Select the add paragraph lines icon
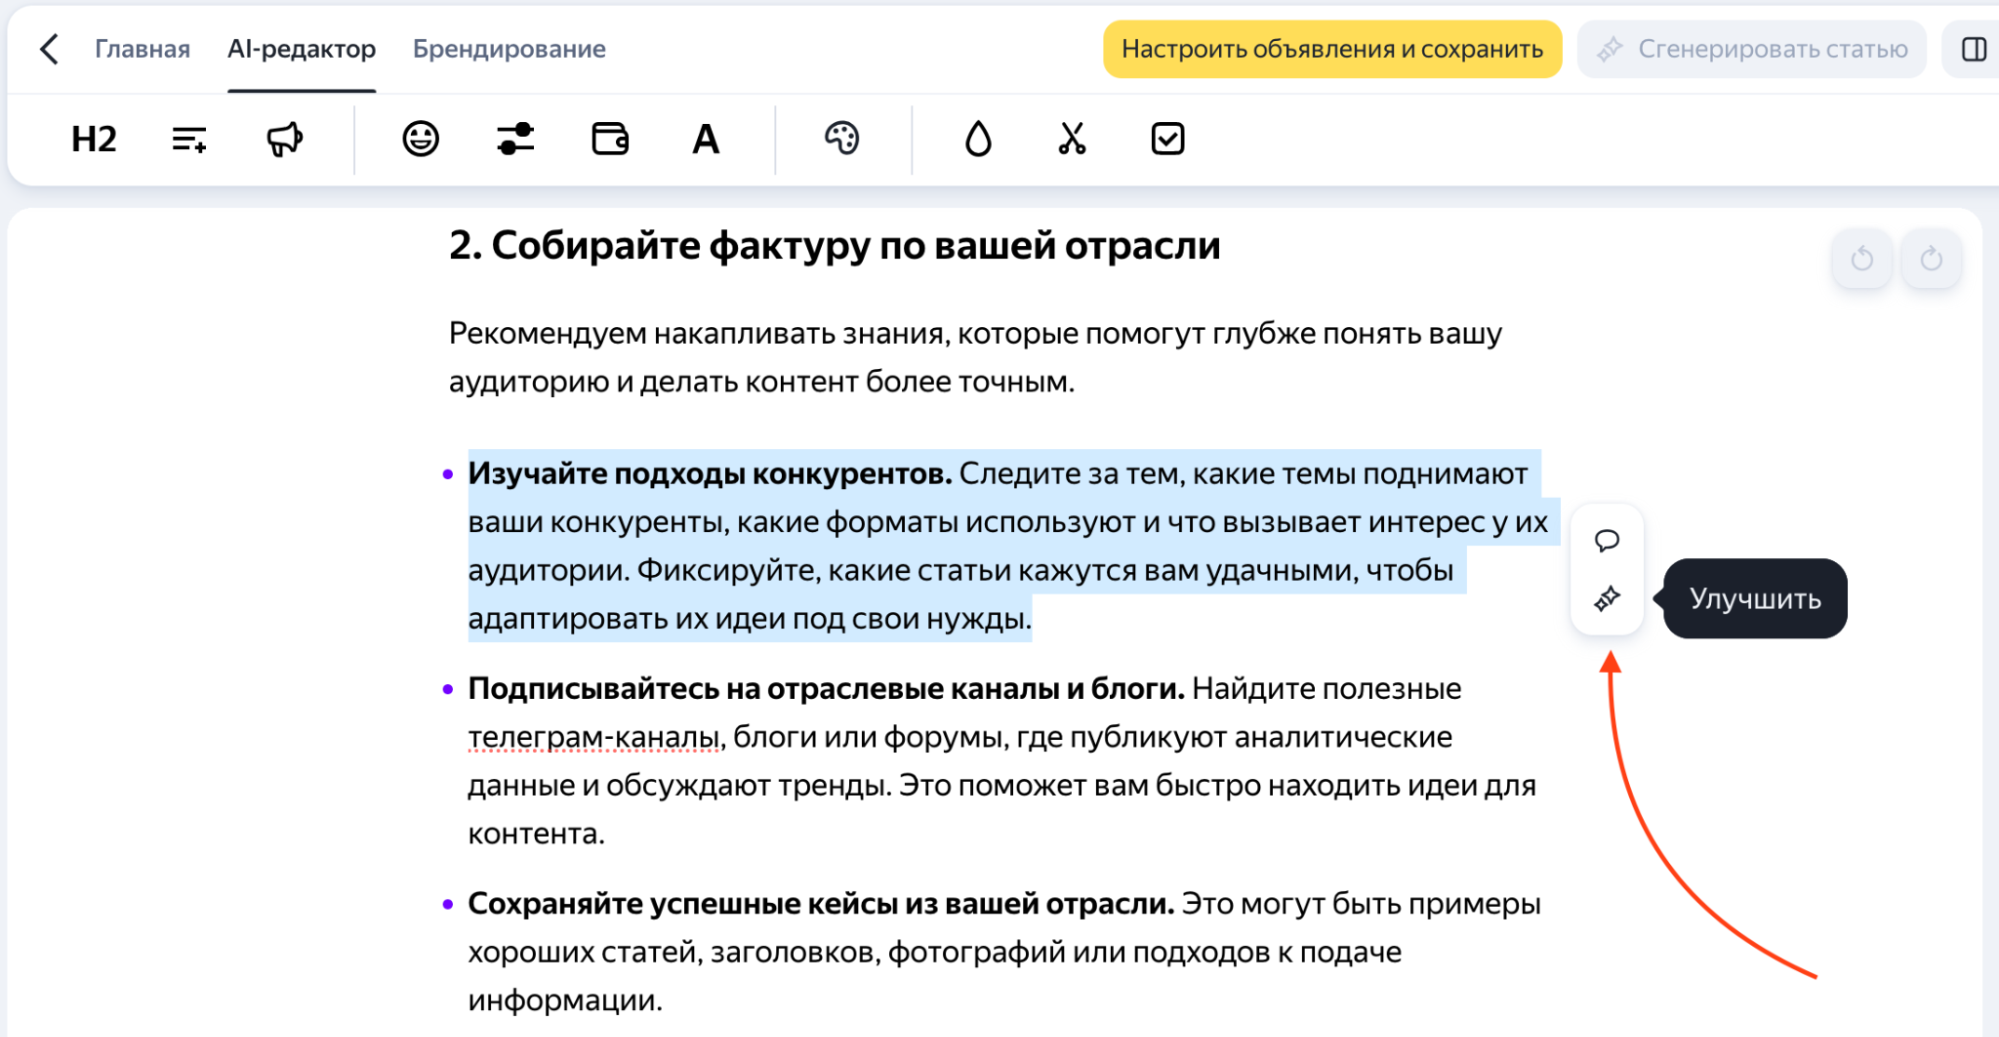This screenshot has height=1037, width=1999. [x=189, y=139]
